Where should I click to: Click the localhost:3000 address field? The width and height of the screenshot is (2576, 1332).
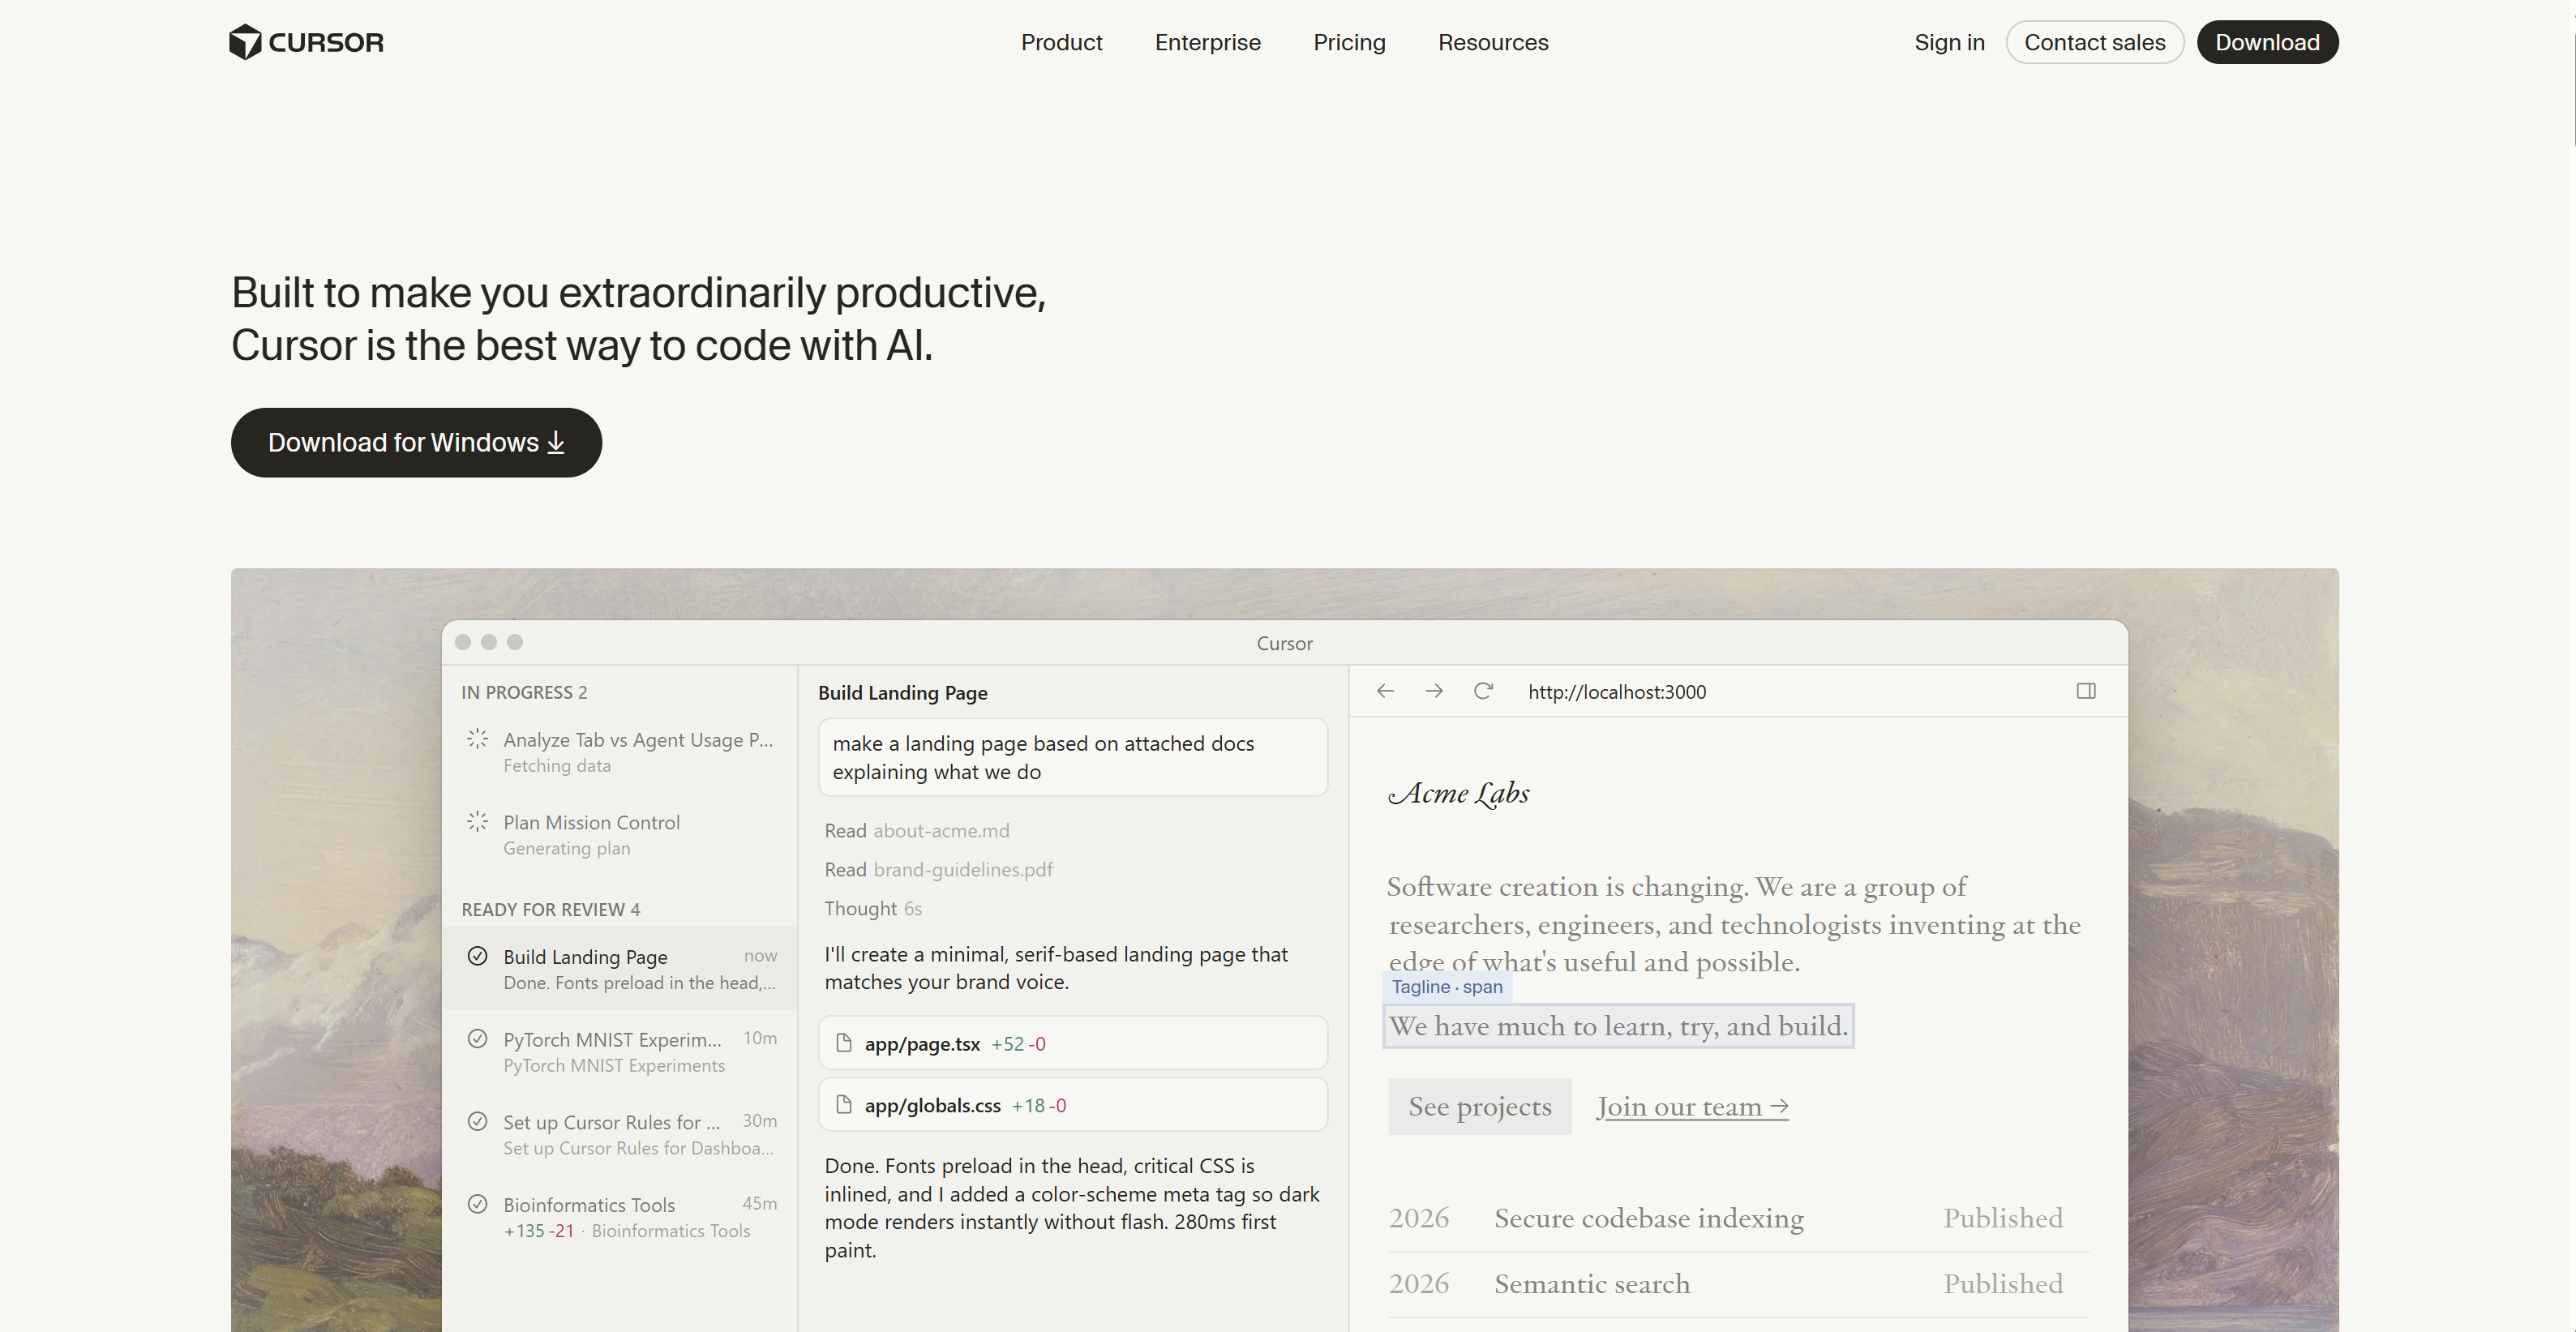1617,692
